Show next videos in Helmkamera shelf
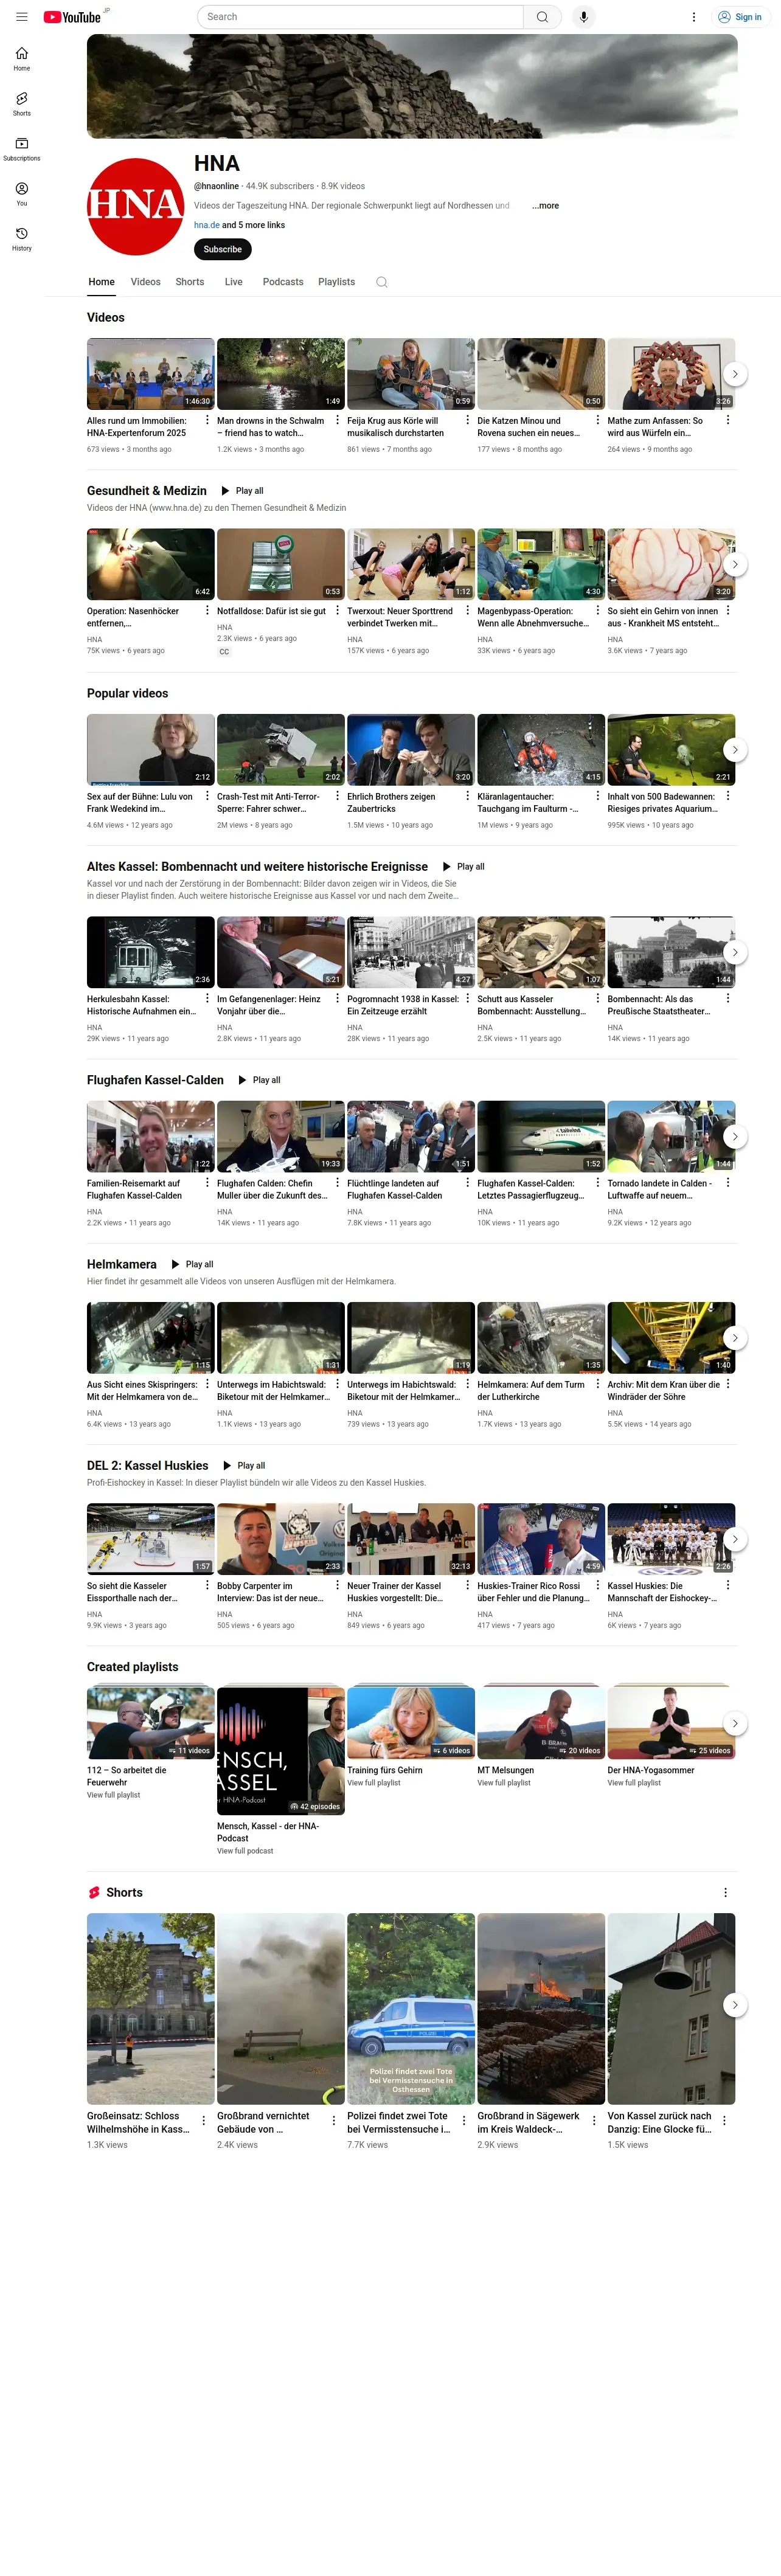Viewport: 781px width, 2576px height. [735, 1338]
